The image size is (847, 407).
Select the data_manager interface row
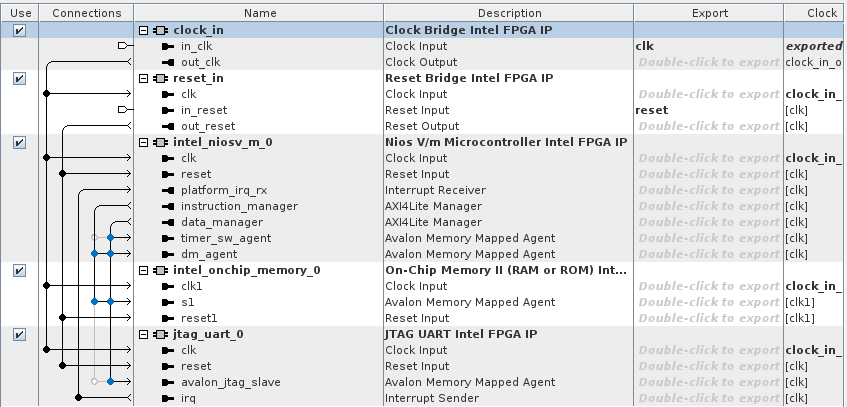(x=222, y=222)
